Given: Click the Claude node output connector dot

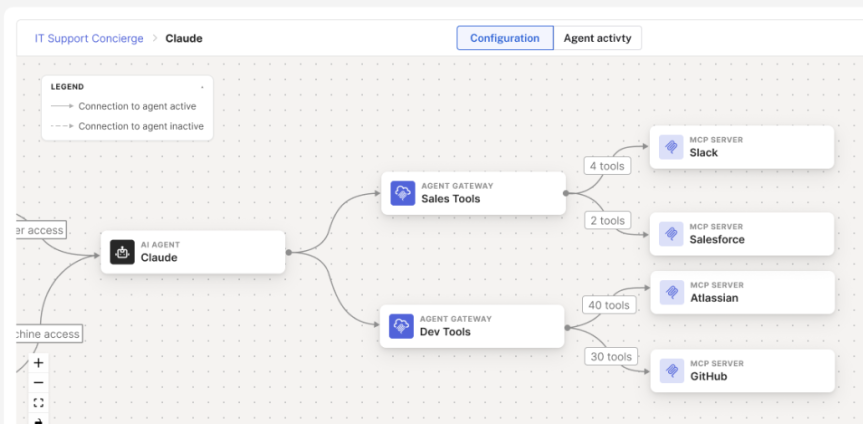Looking at the screenshot, I should point(288,252).
